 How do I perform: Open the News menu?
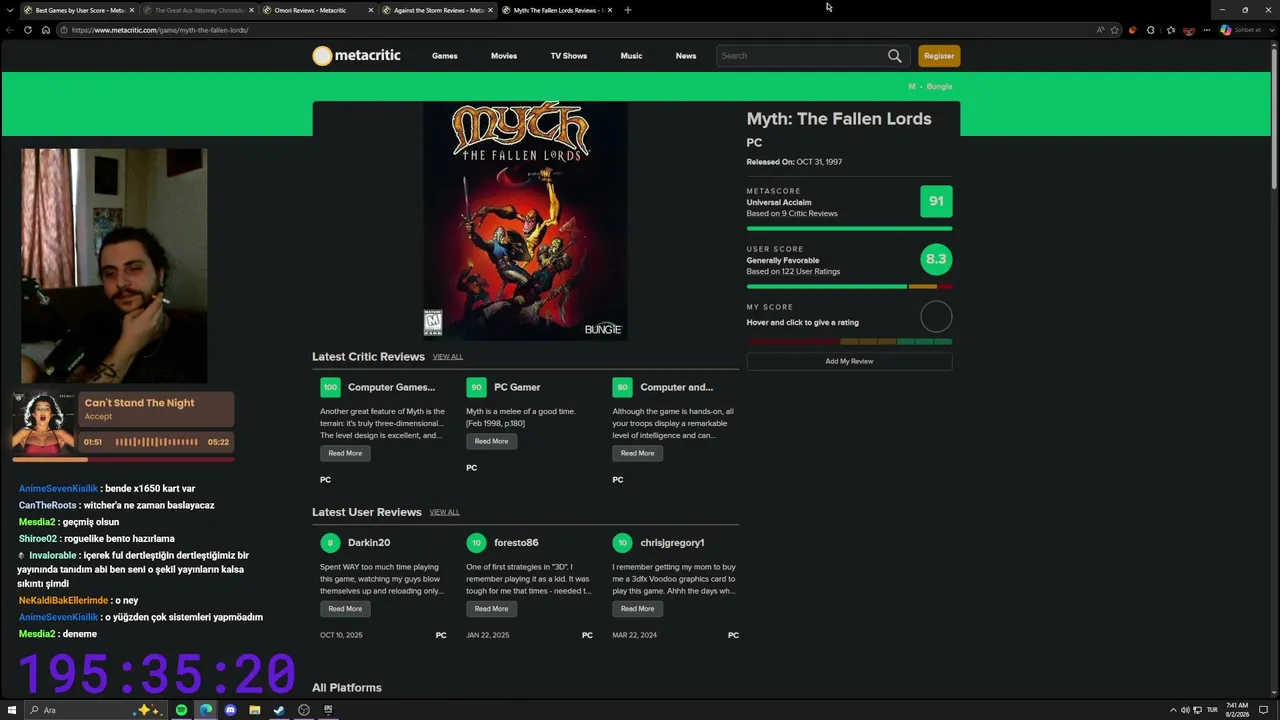point(686,56)
